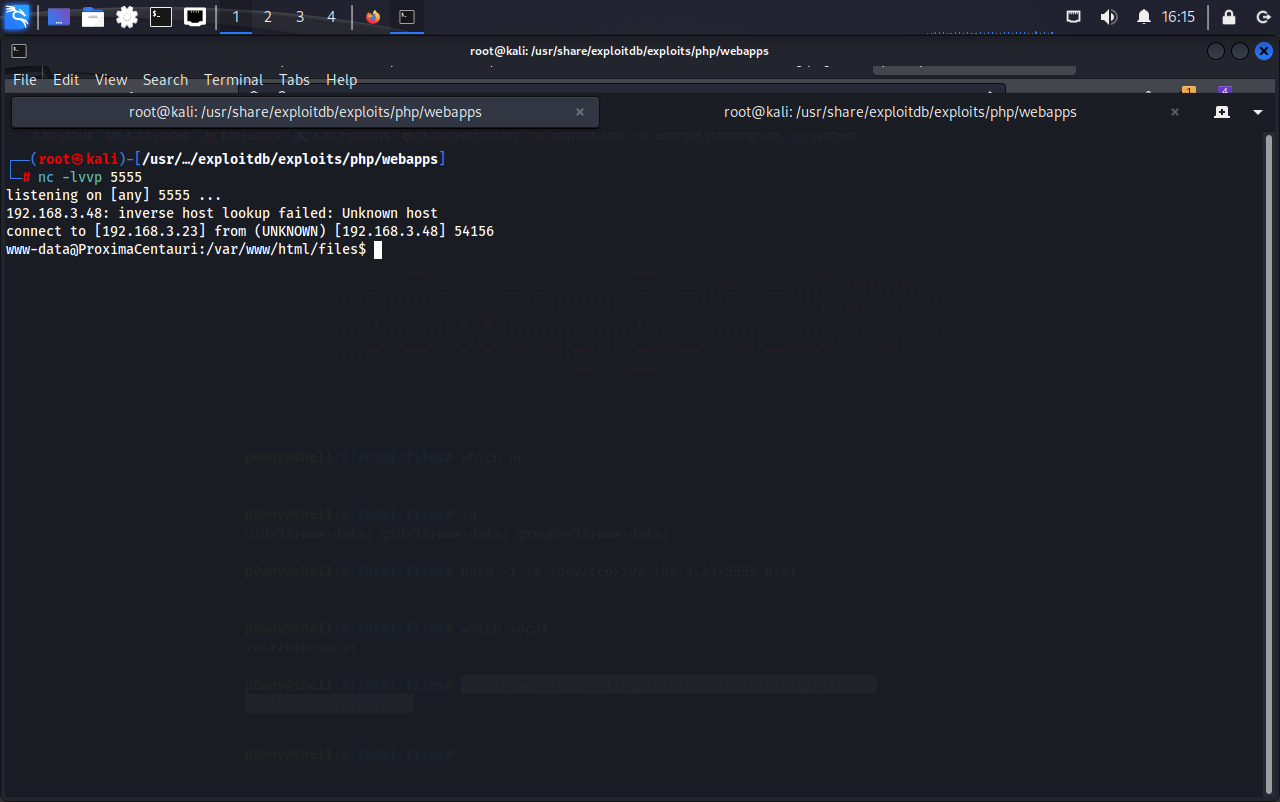Click the root㉿kali prompt path line
The height and width of the screenshot is (802, 1280).
point(226,159)
